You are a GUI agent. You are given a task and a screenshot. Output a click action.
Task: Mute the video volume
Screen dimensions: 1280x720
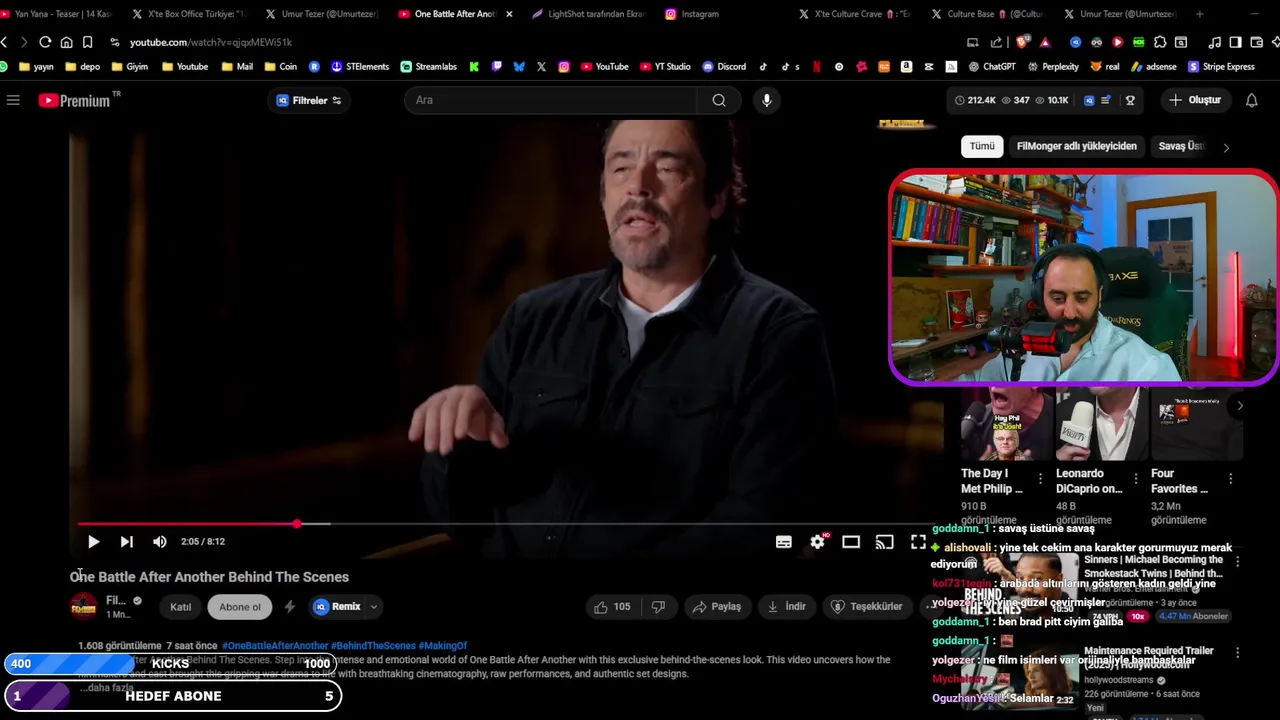tap(160, 542)
